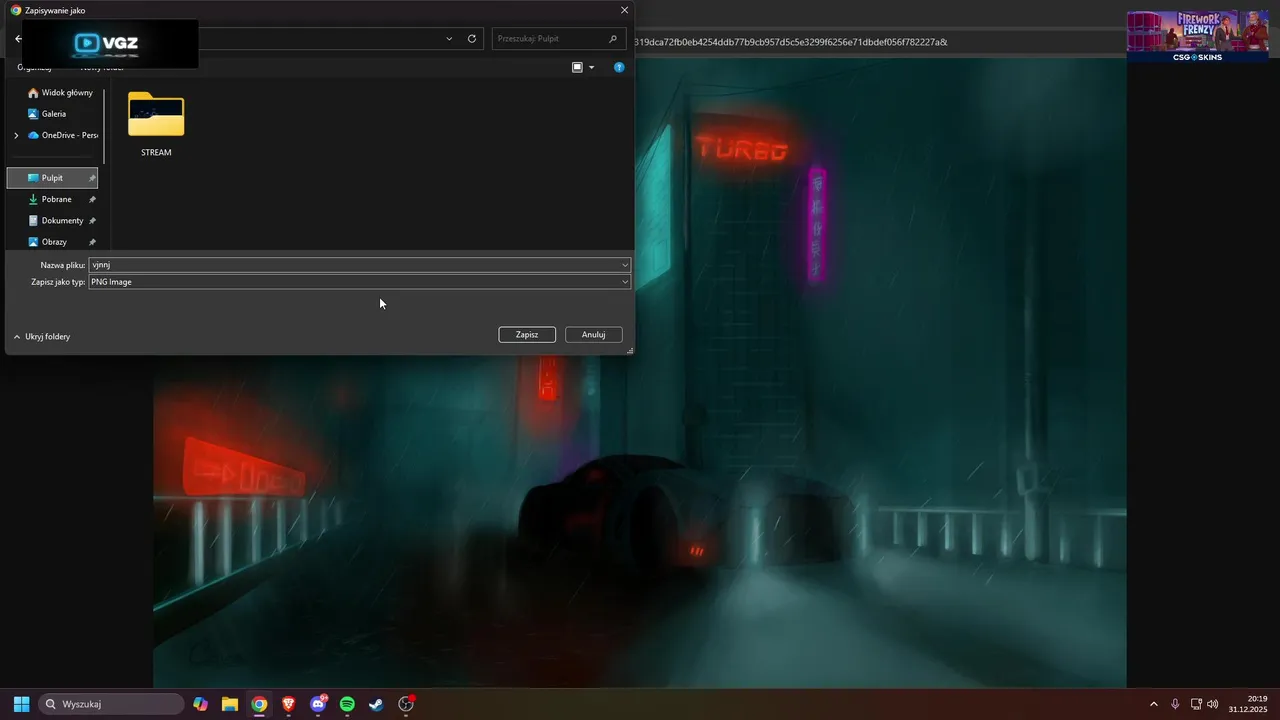1280x720 pixels.
Task: Refresh the folder in the save dialog
Action: click(x=472, y=39)
